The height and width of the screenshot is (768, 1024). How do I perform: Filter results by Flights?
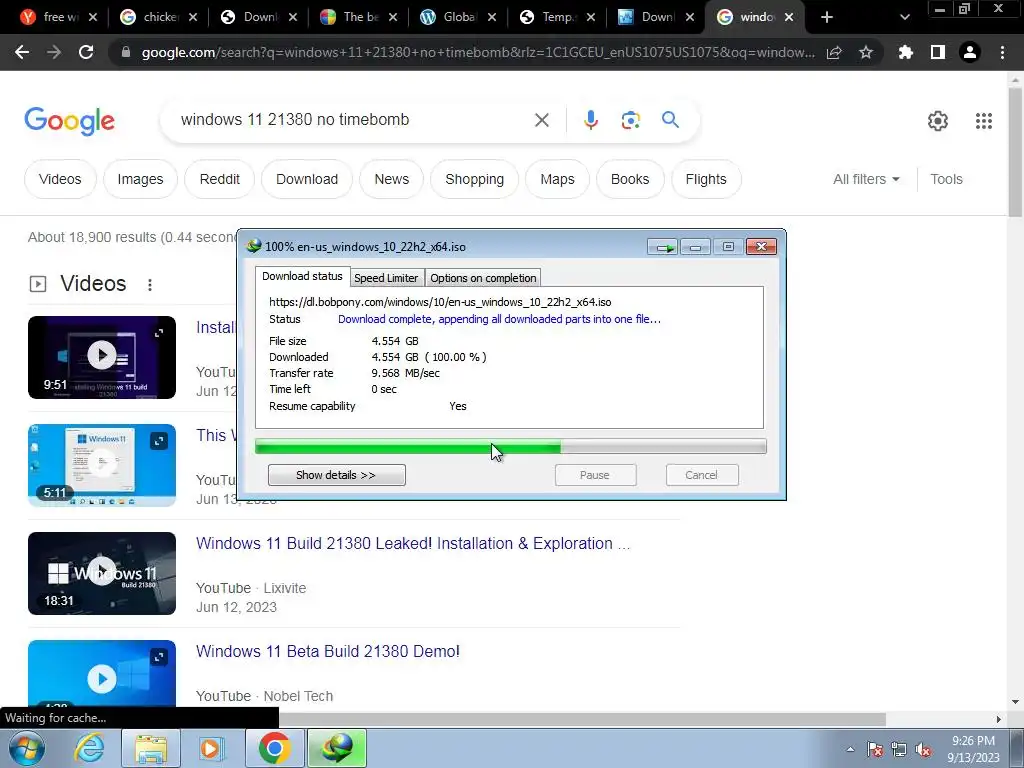tap(706, 179)
